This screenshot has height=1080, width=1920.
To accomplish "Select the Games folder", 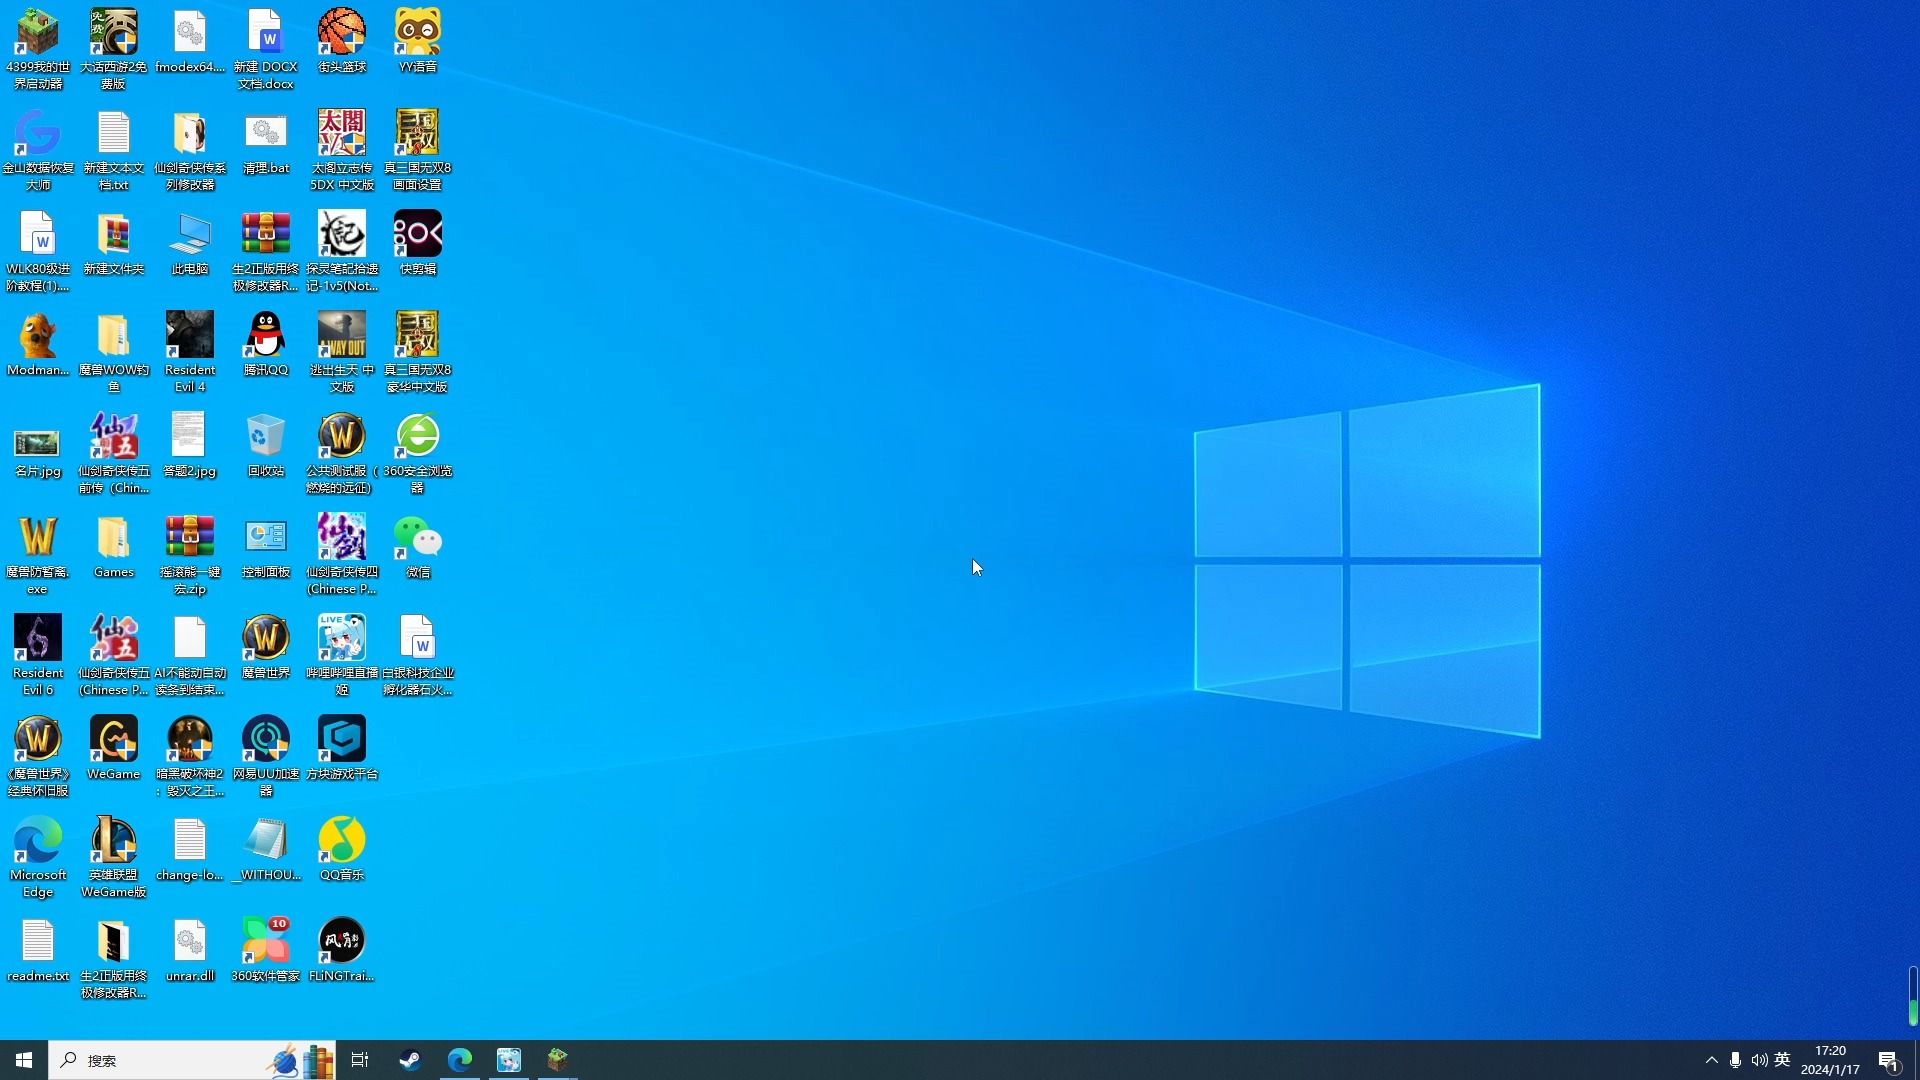I will point(114,545).
